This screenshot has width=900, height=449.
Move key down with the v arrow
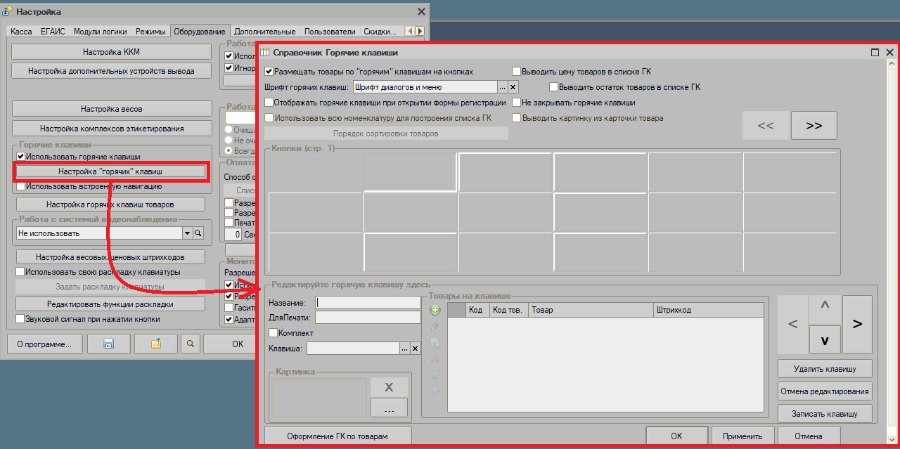(825, 339)
